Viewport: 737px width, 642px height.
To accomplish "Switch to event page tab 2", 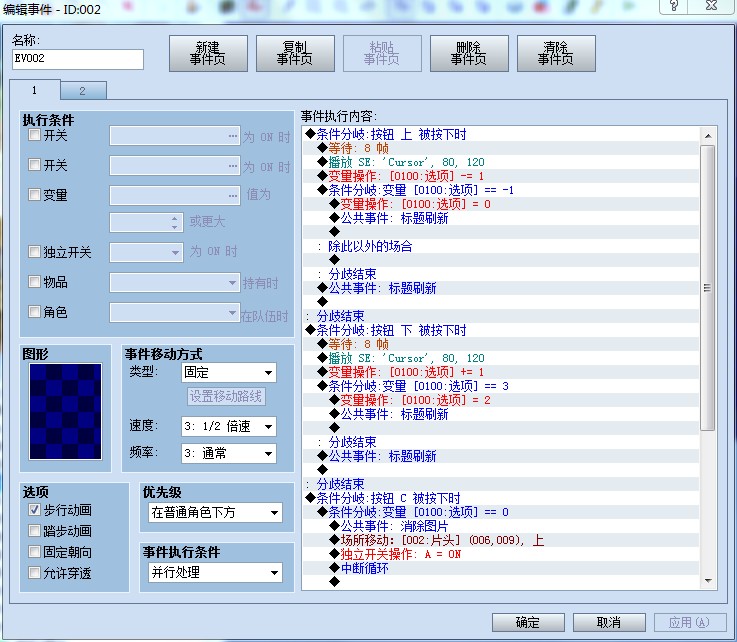I will click(83, 91).
